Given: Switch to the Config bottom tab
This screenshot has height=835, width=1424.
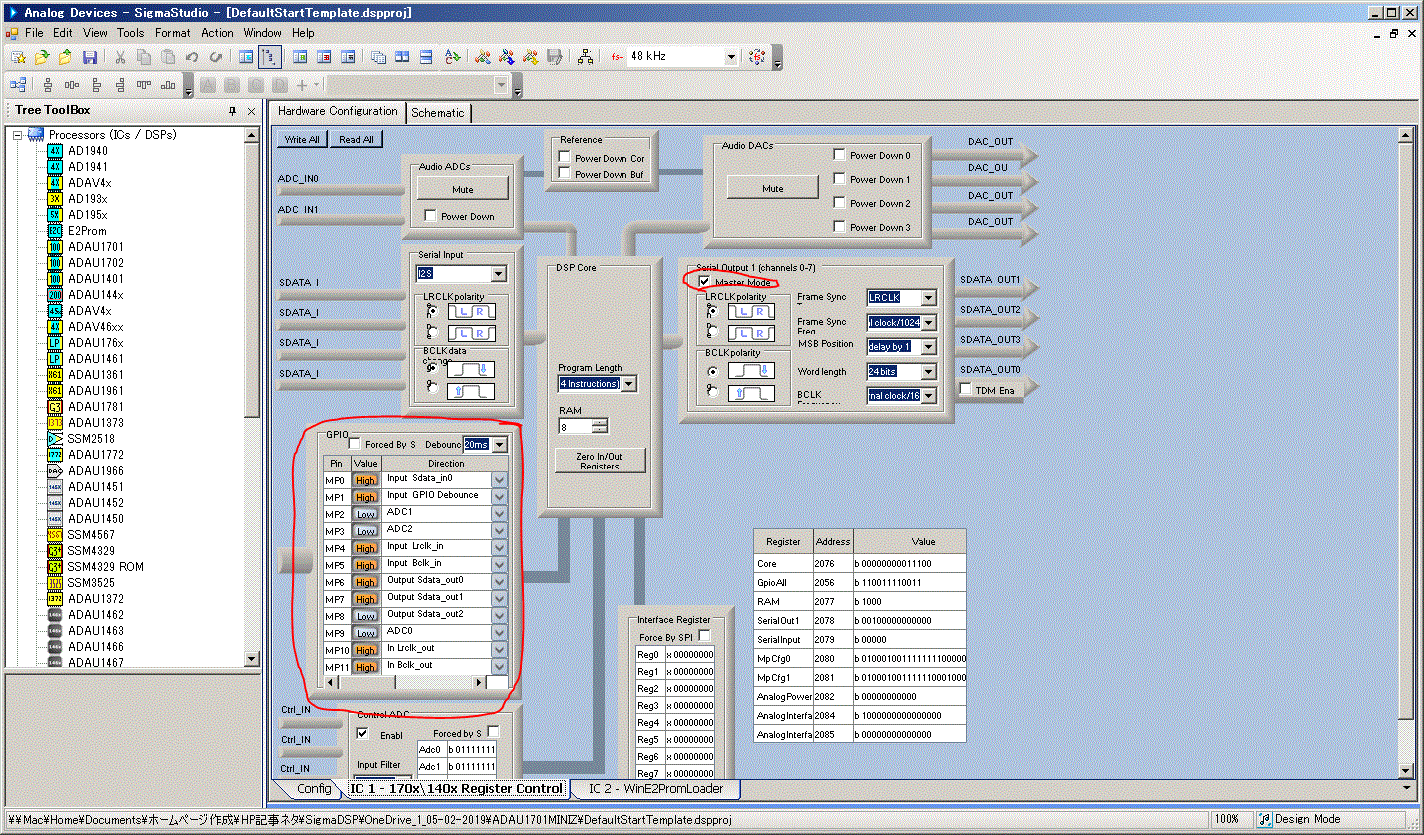Looking at the screenshot, I should [314, 789].
